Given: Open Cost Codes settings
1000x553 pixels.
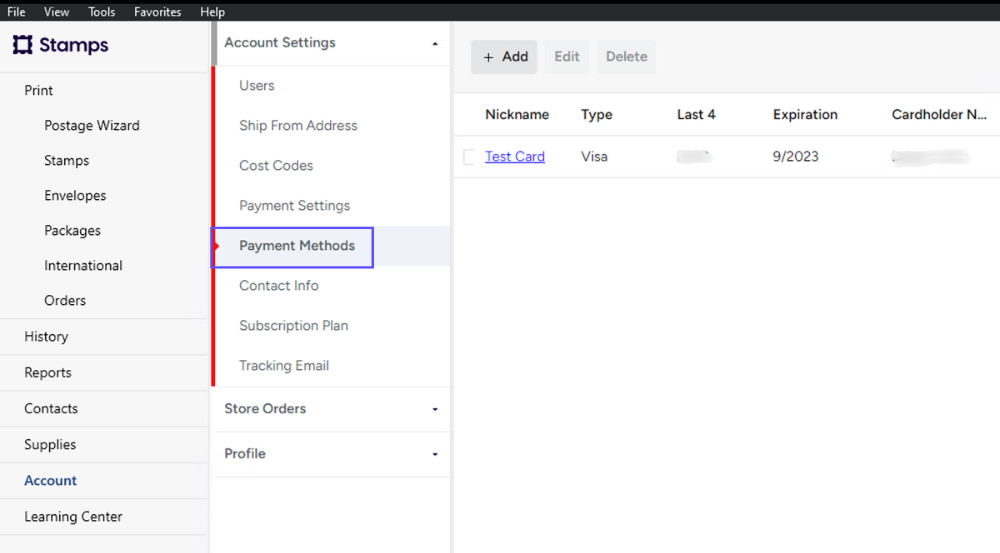Looking at the screenshot, I should (276, 166).
